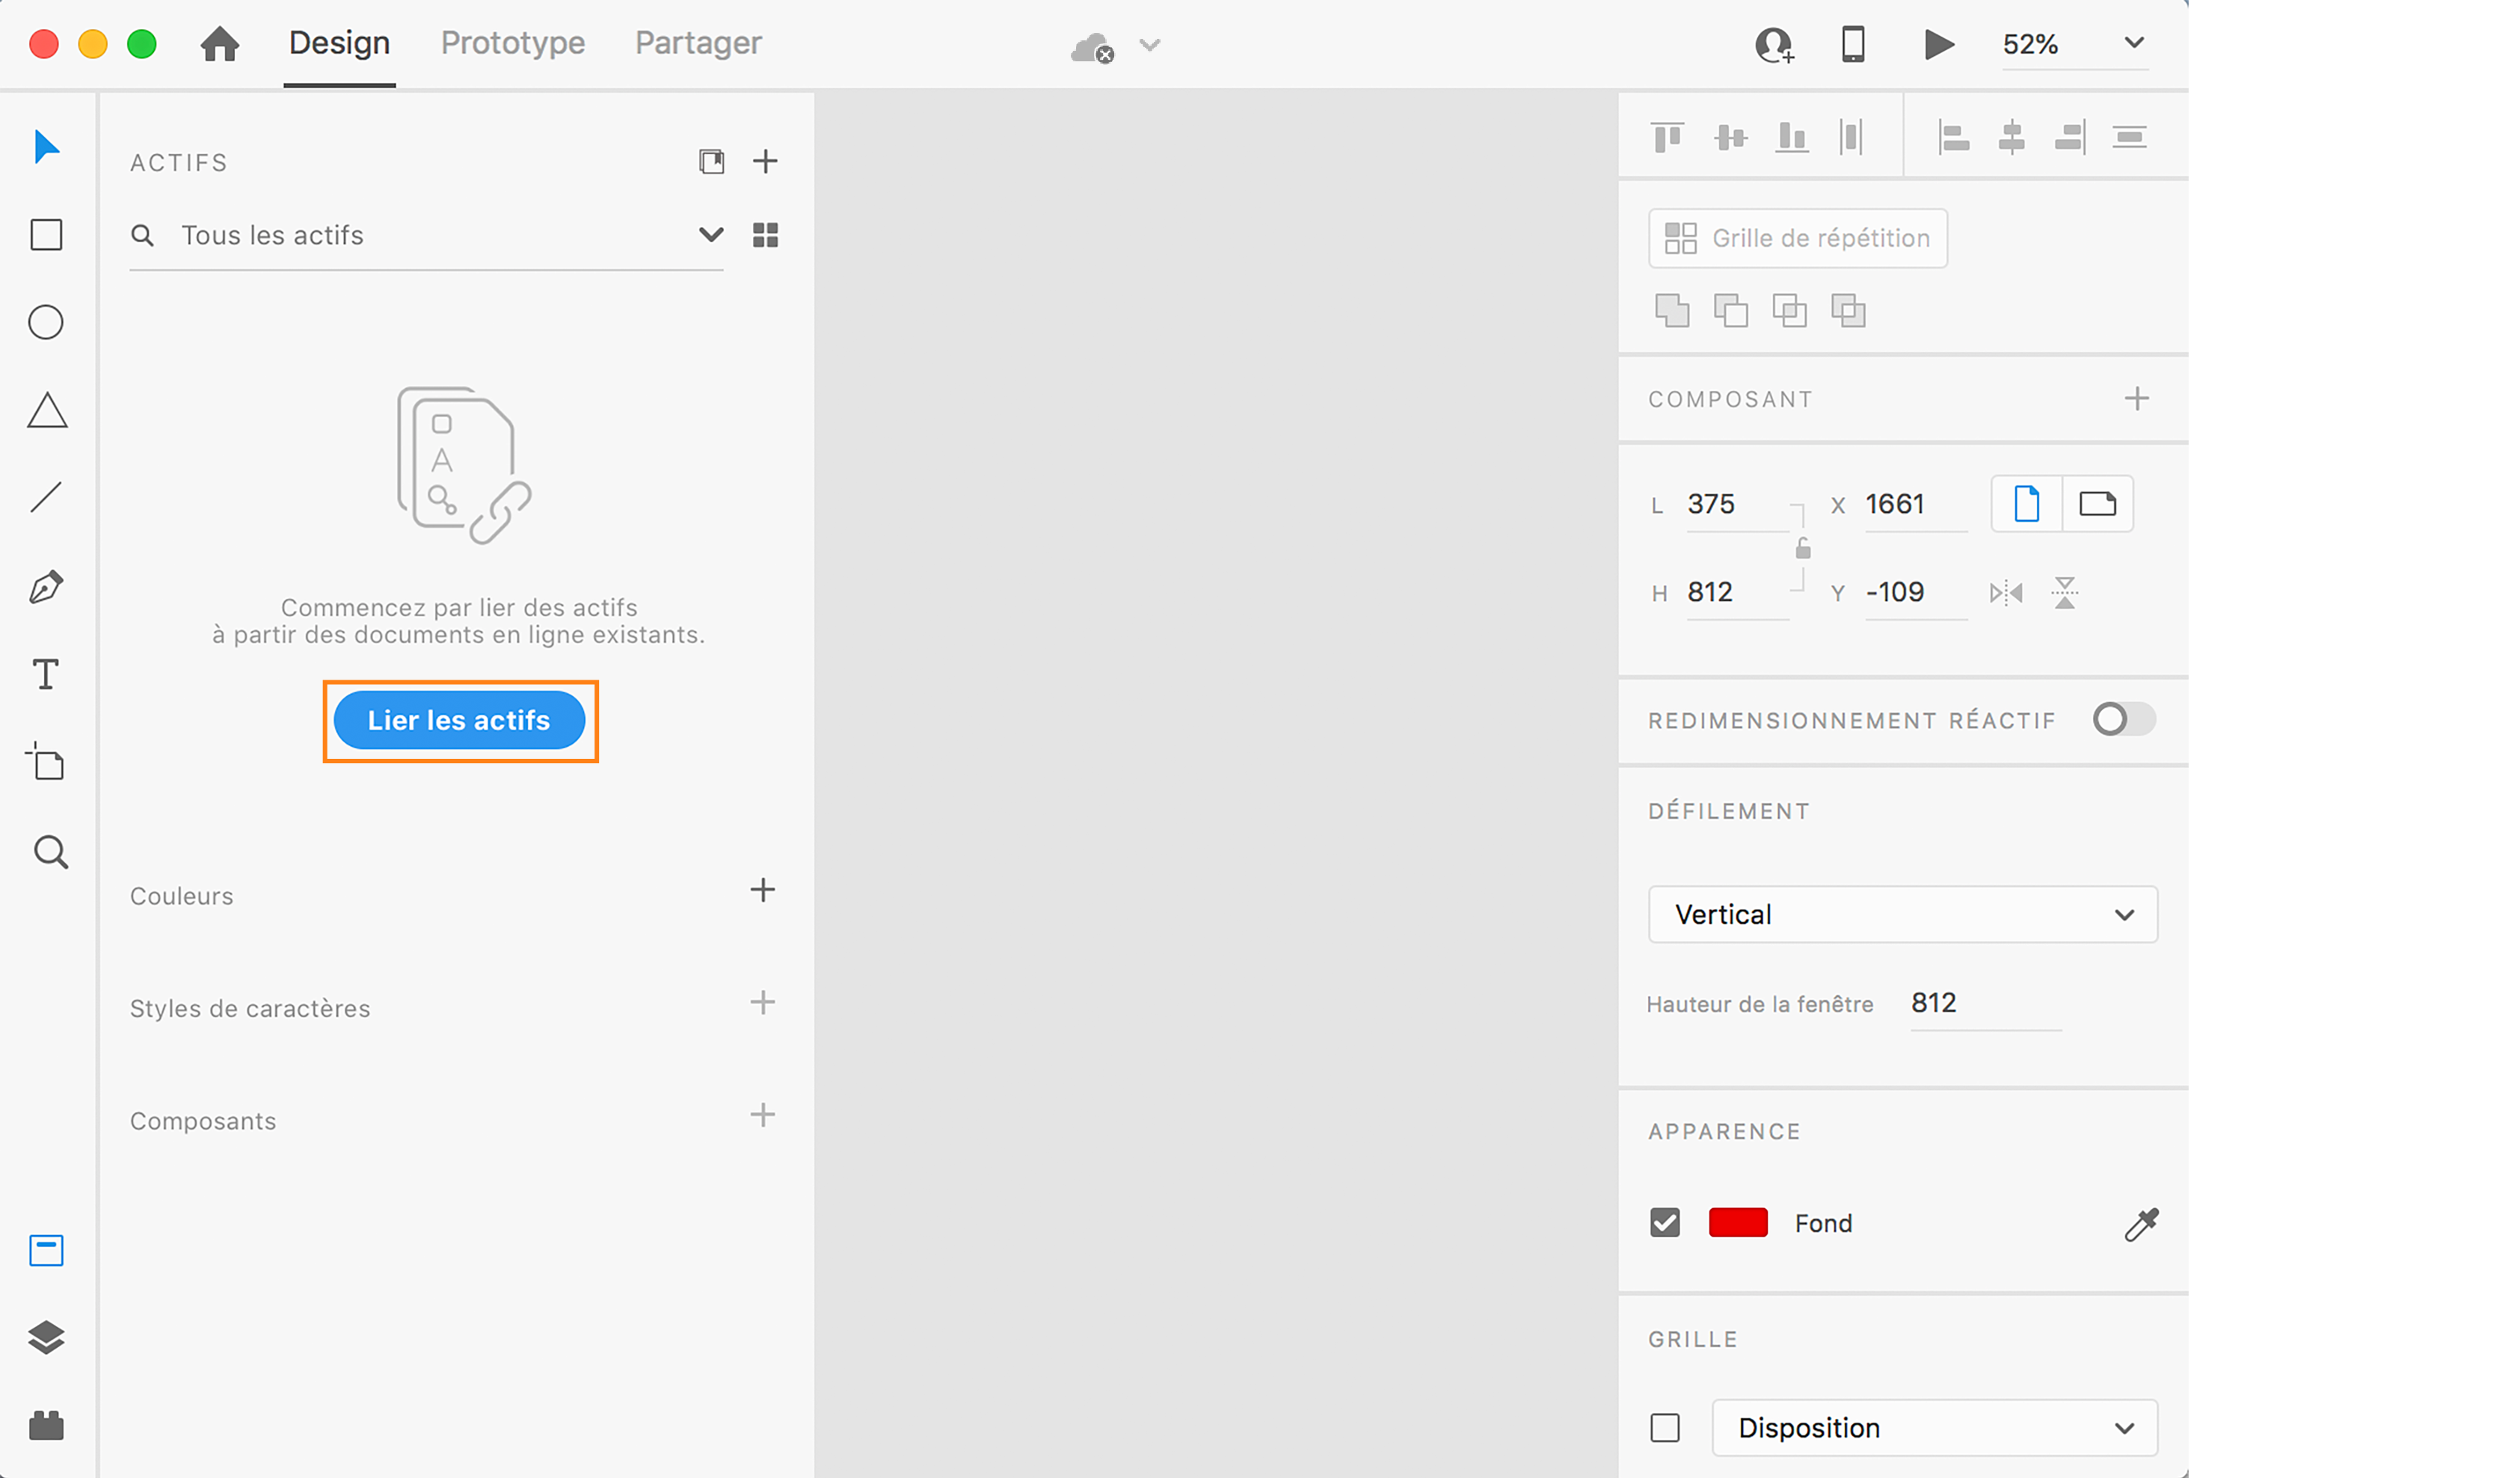Select the Pen tool
Image resolution: width=2520 pixels, height=1478 pixels.
click(46, 587)
